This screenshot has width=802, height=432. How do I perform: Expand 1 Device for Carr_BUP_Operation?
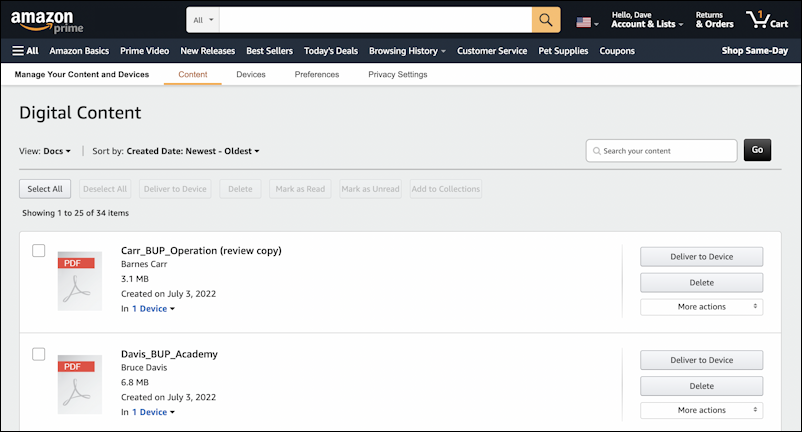pos(153,308)
